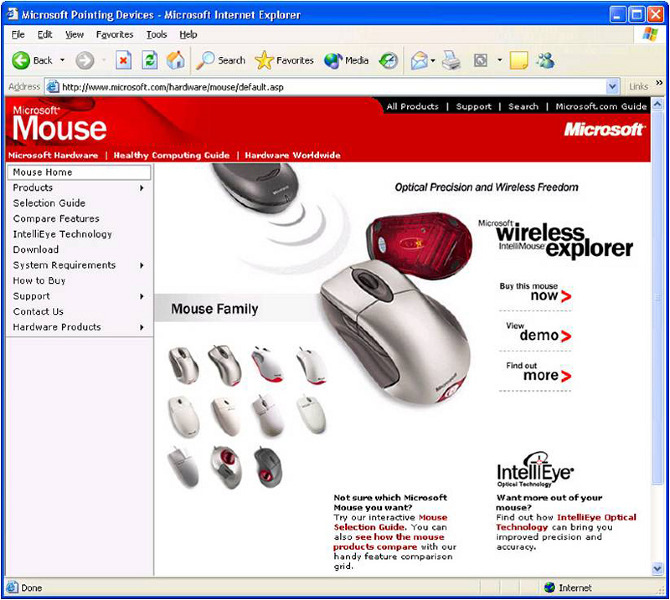Open the Media globe toolbar button
The image size is (670, 600).
click(346, 60)
